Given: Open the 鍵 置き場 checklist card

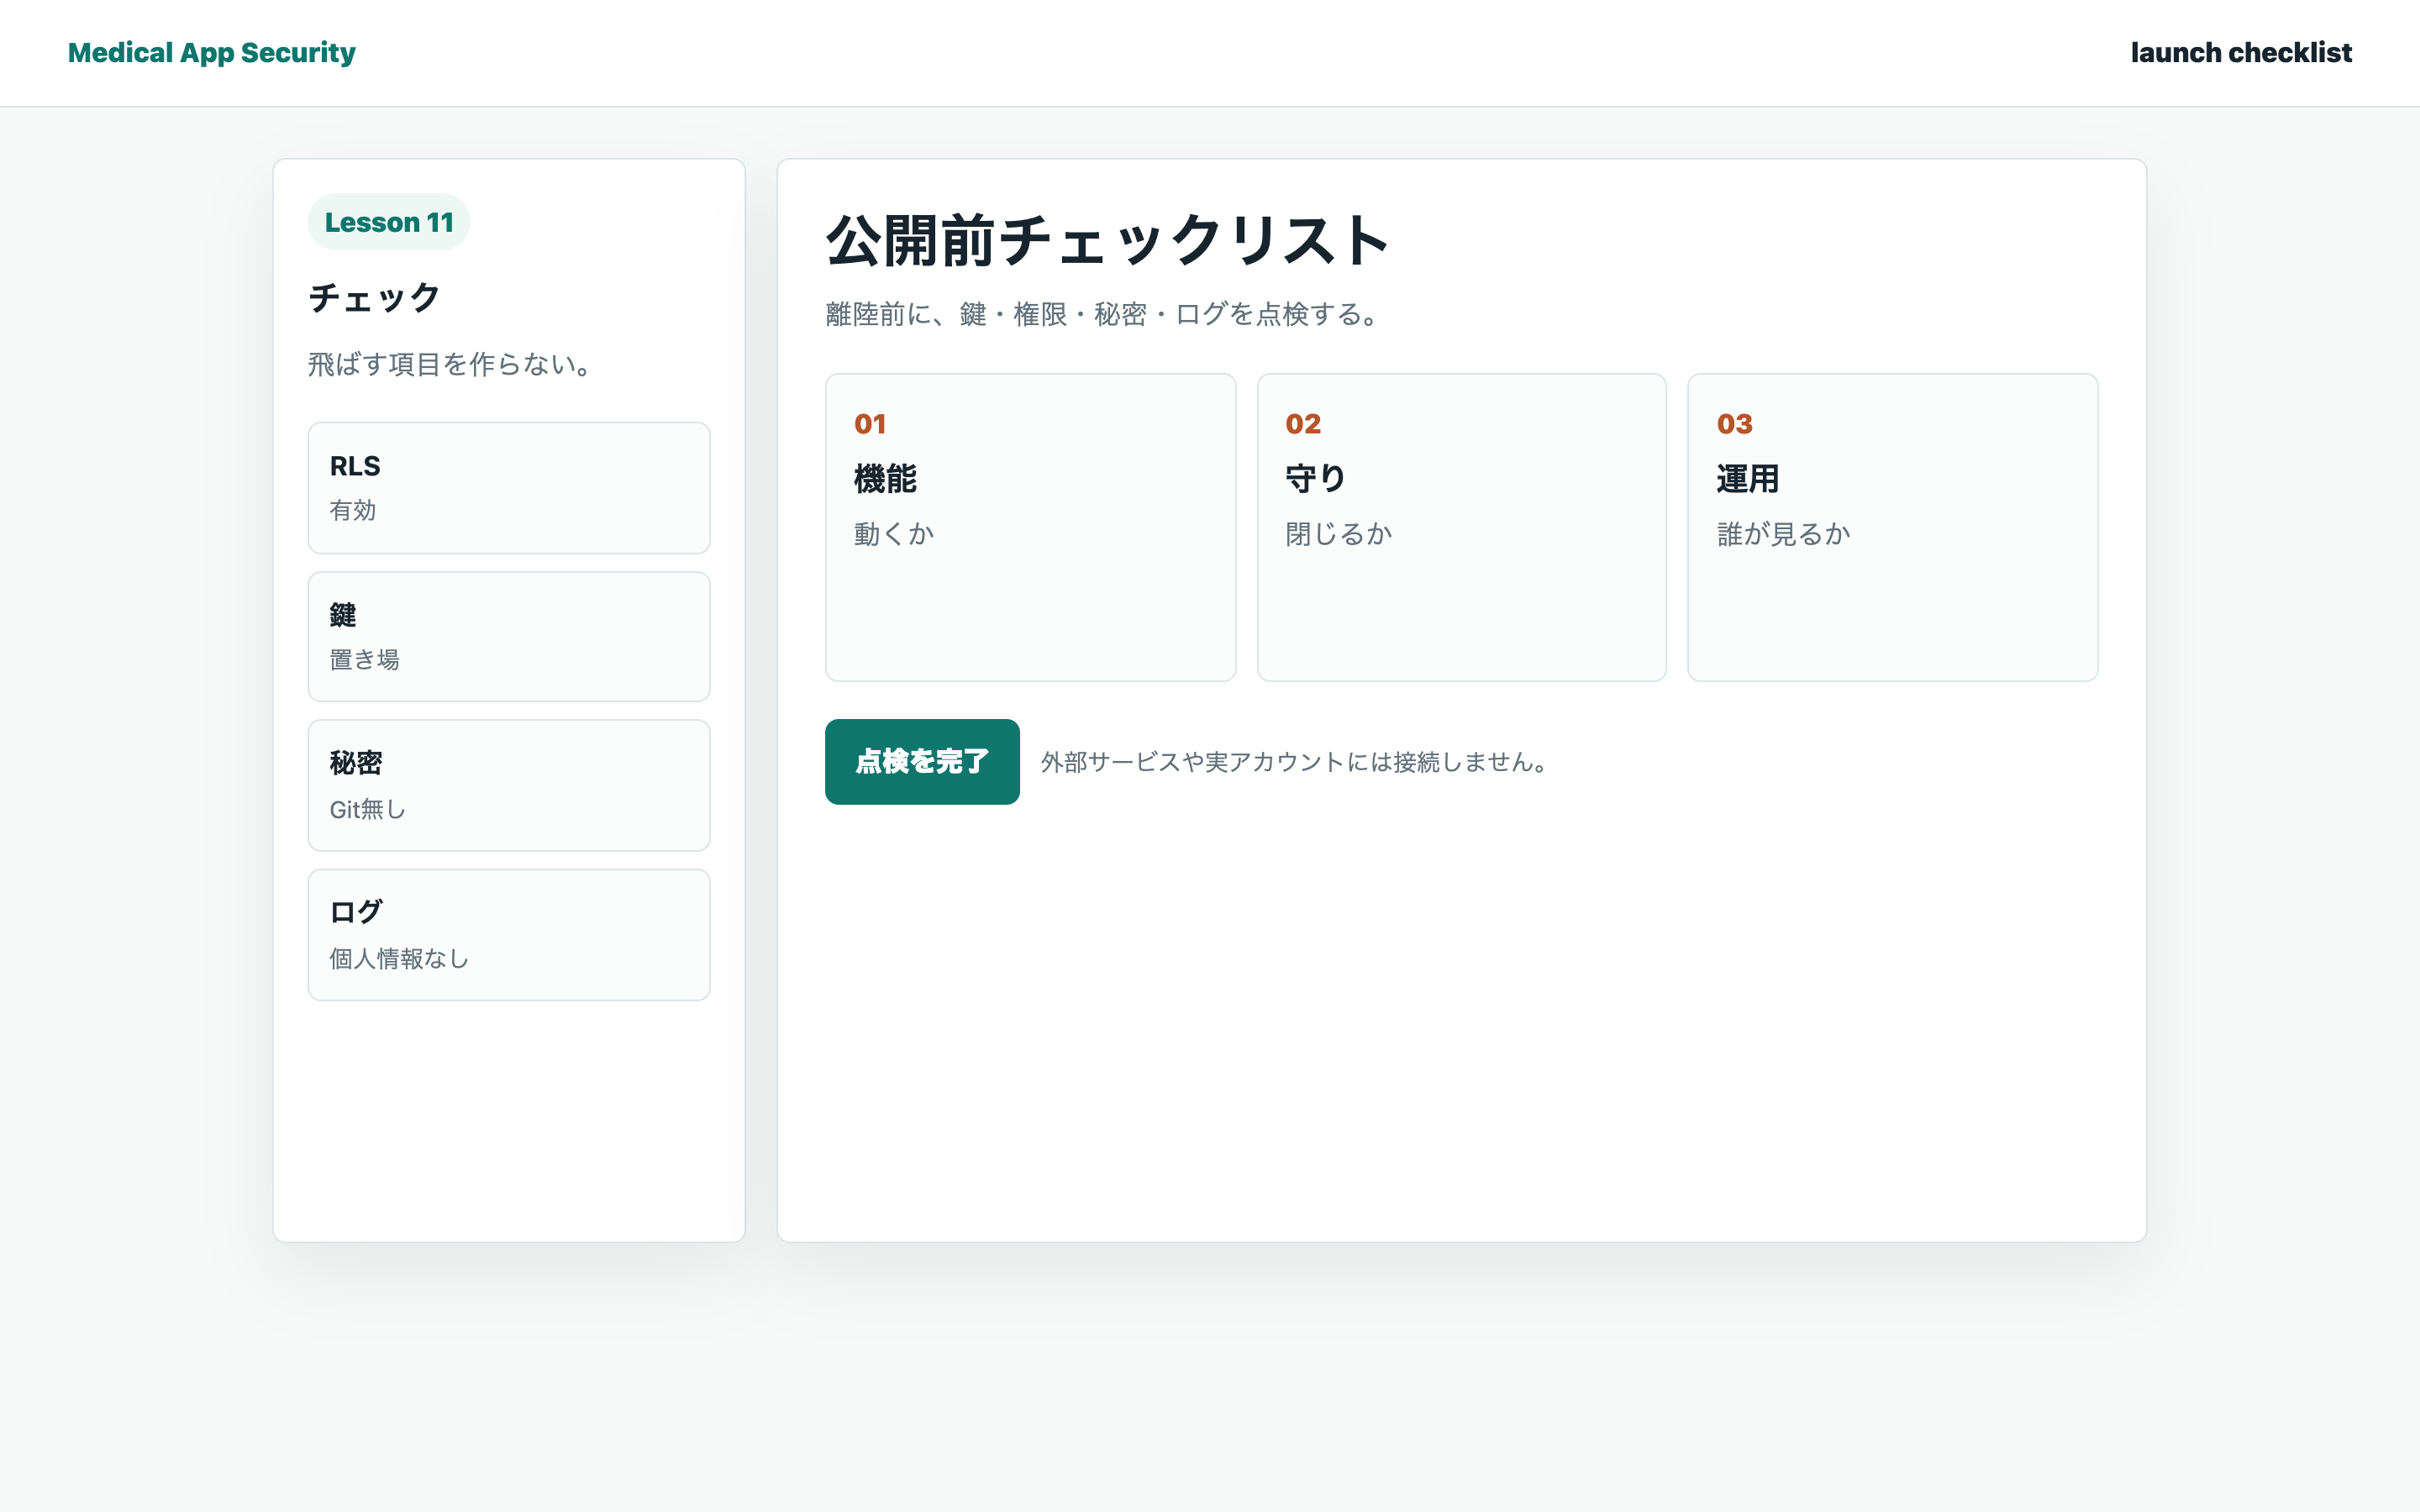Looking at the screenshot, I should point(509,637).
